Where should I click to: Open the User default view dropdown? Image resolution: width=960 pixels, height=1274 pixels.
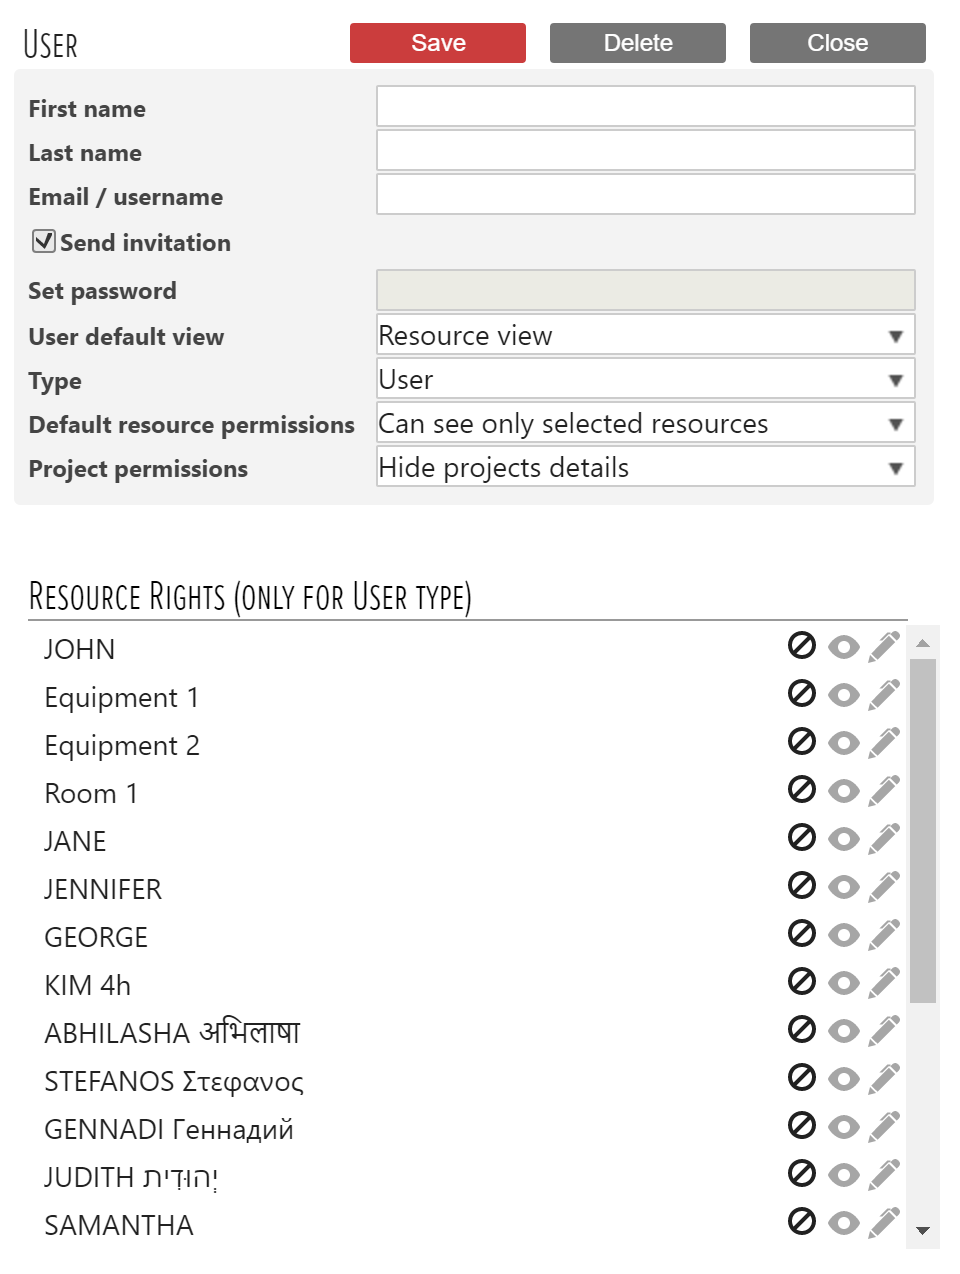coord(645,335)
